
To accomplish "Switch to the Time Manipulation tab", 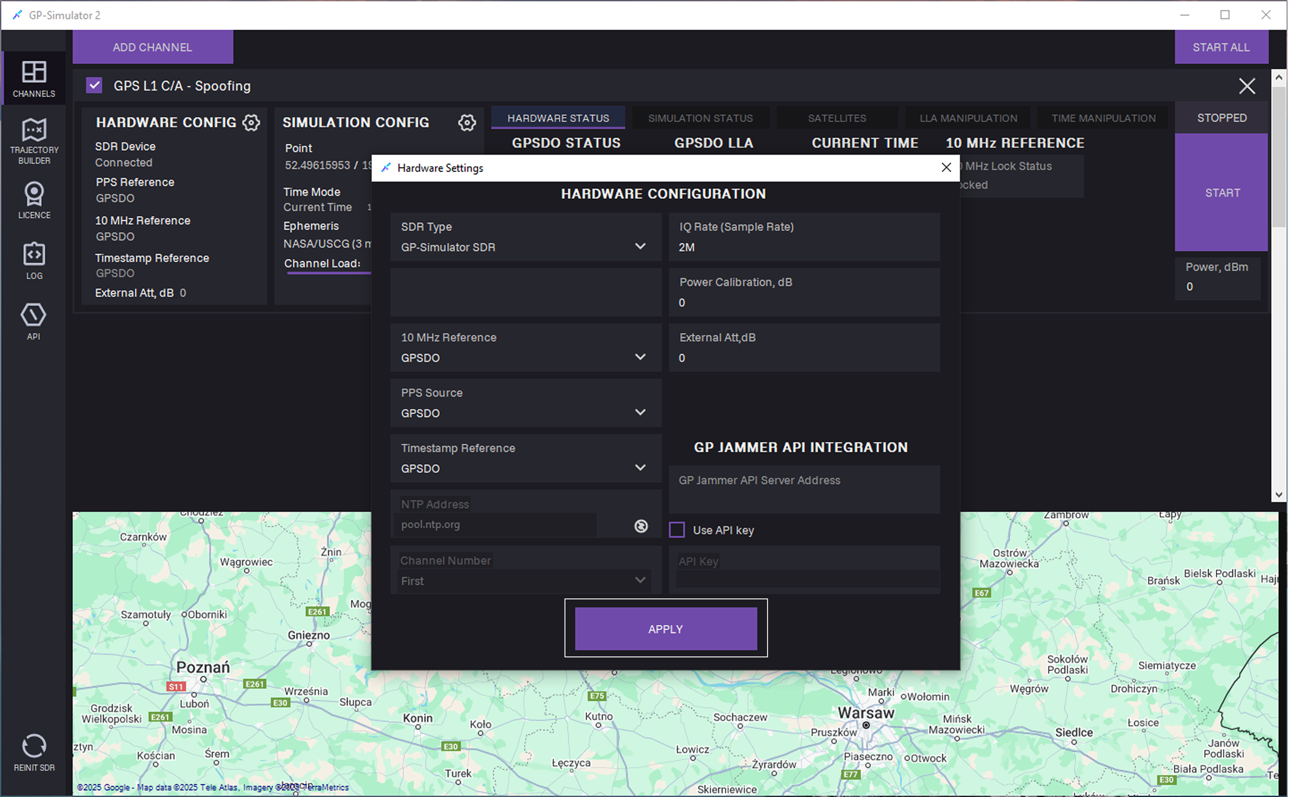I will 1103,118.
